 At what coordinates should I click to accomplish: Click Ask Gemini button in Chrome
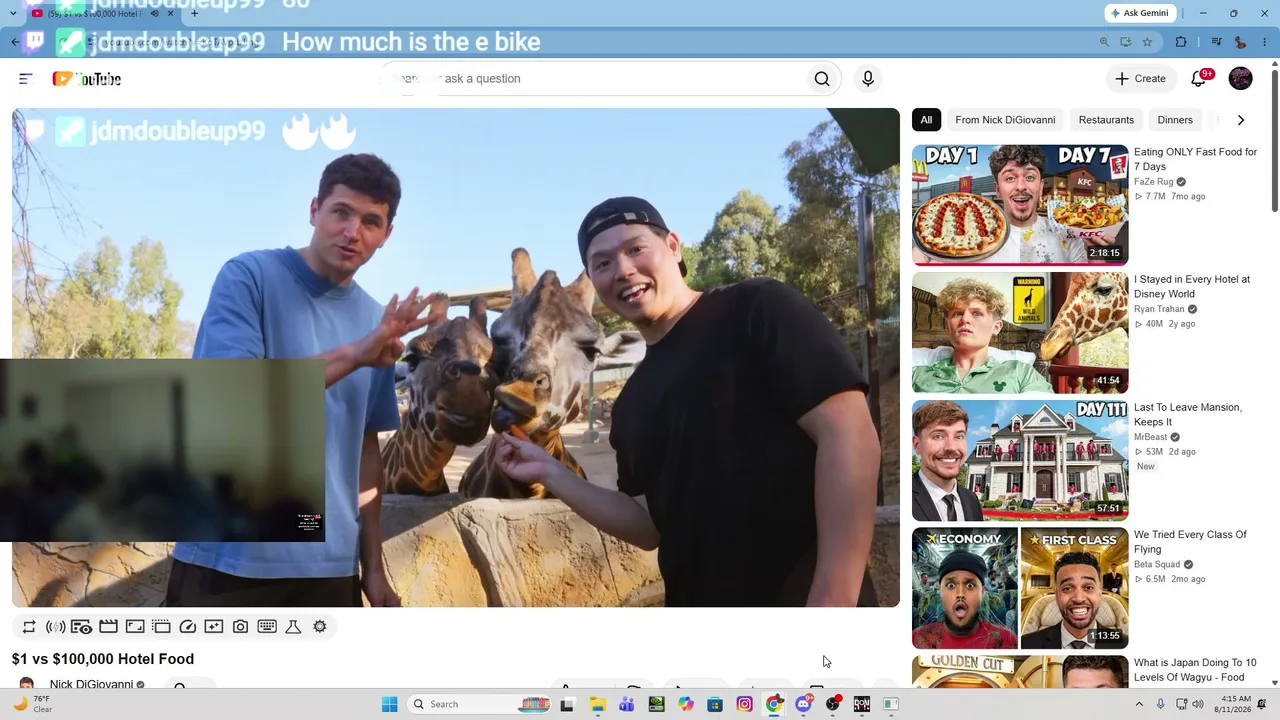coord(1140,13)
